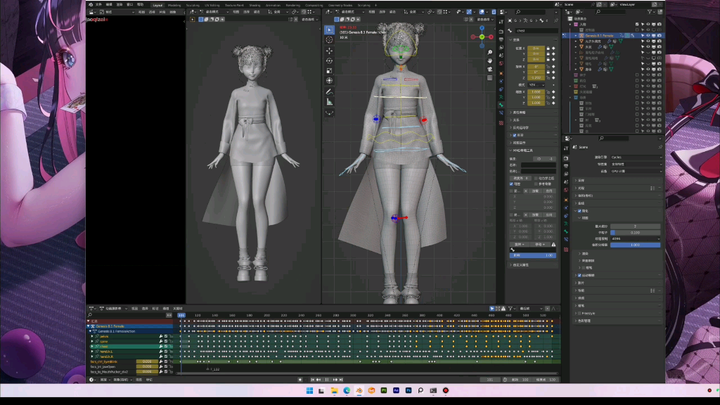This screenshot has width=720, height=405.
Task: Choose the Rotate tool in the viewport toolbar
Action: (x=330, y=62)
